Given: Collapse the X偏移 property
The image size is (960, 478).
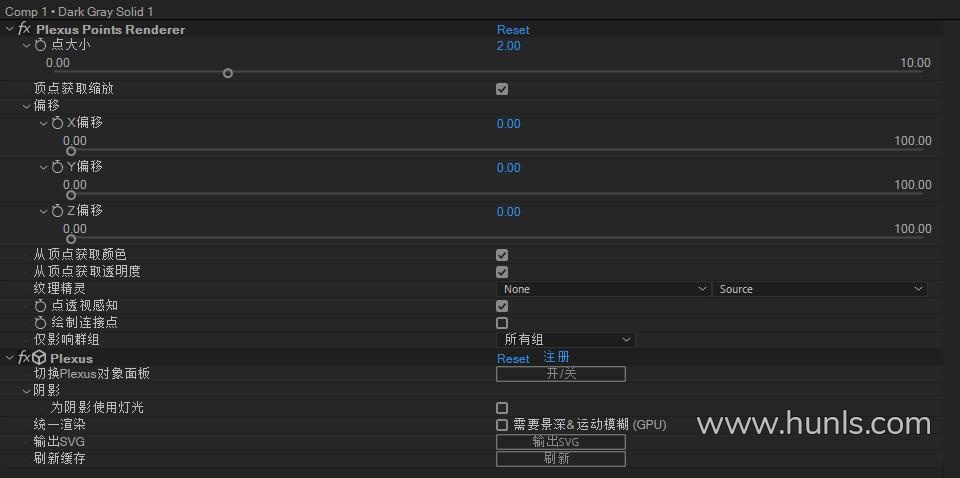Looking at the screenshot, I should (43, 123).
